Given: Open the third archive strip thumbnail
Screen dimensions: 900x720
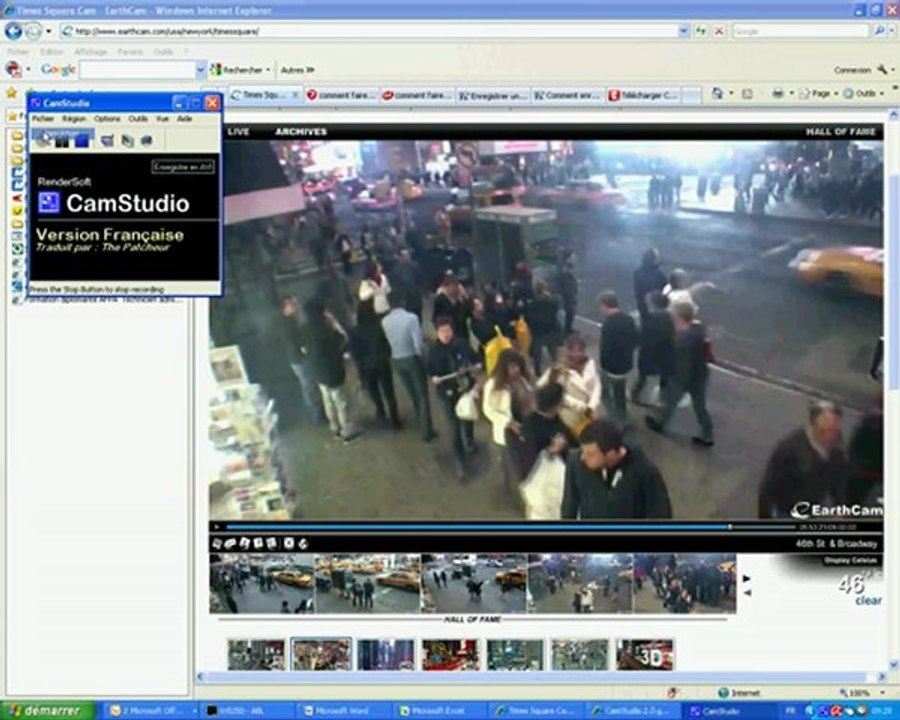Looking at the screenshot, I should (x=474, y=583).
